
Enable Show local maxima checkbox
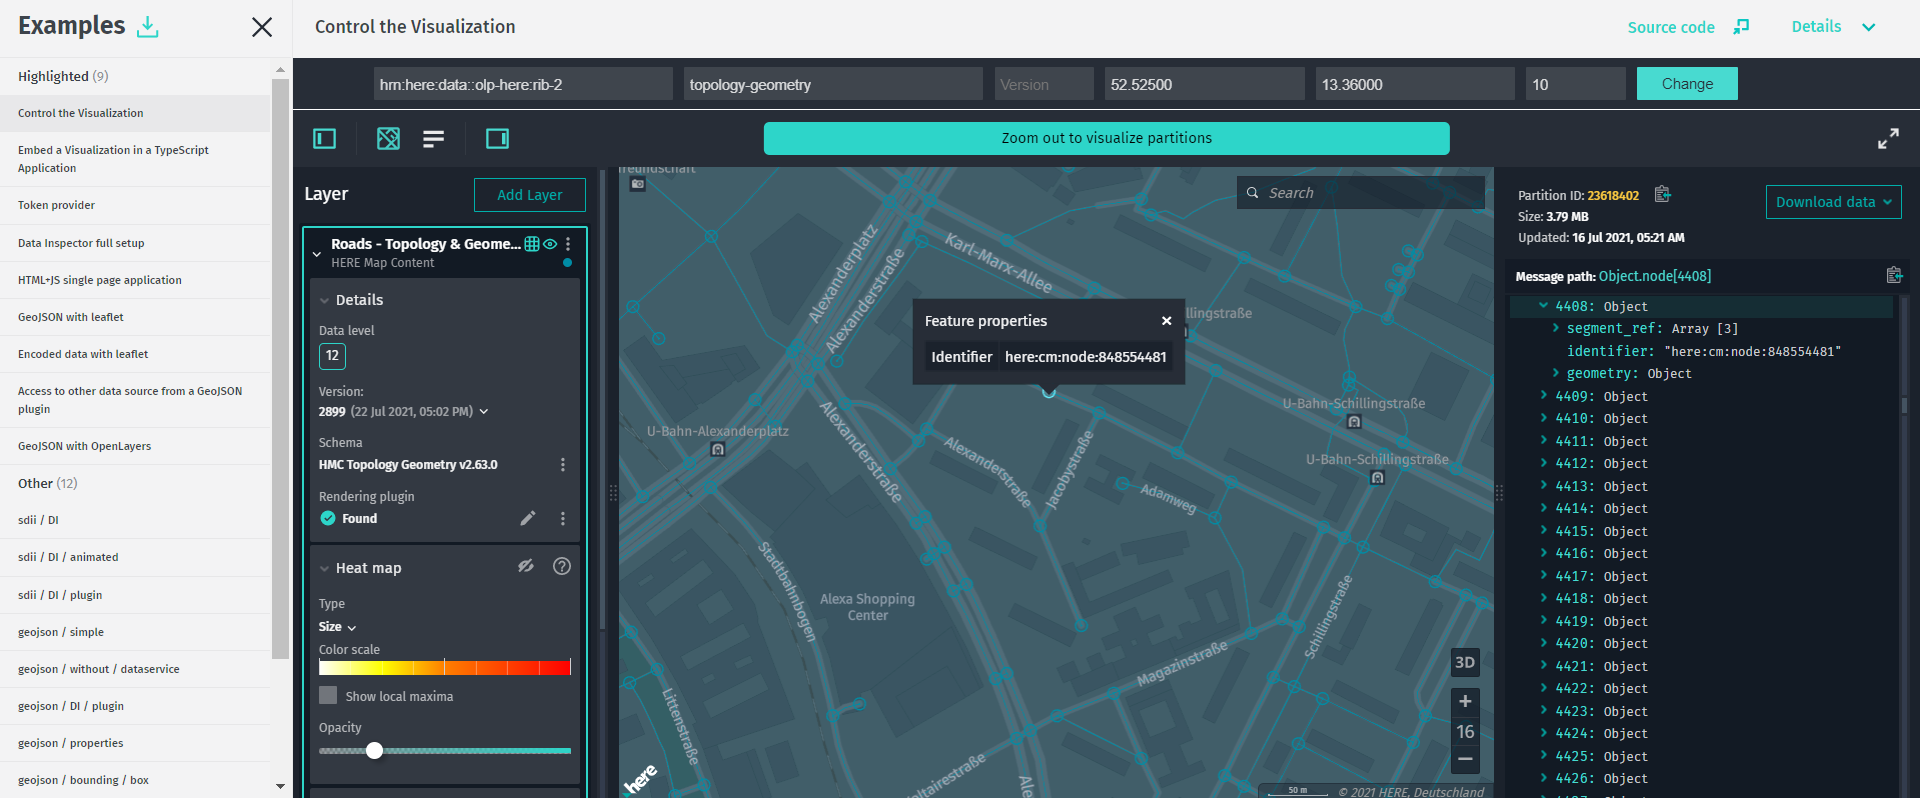(x=328, y=695)
